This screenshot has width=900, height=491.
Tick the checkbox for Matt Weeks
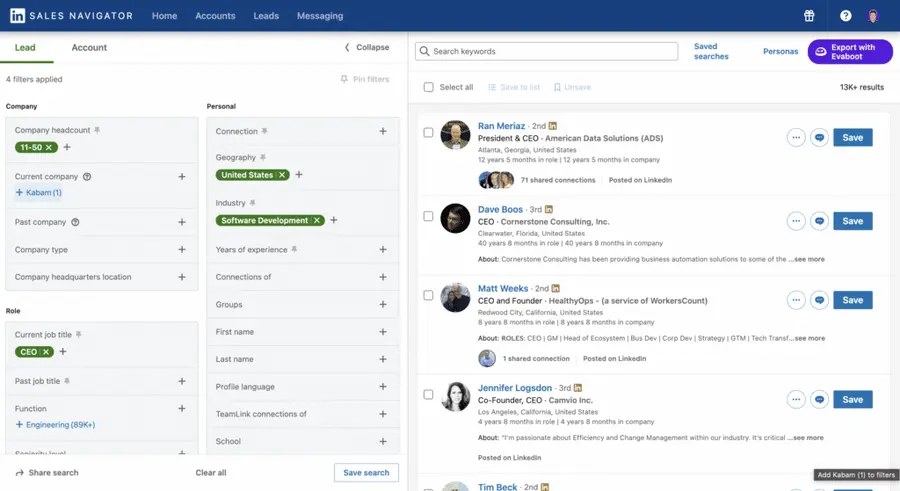pos(428,295)
